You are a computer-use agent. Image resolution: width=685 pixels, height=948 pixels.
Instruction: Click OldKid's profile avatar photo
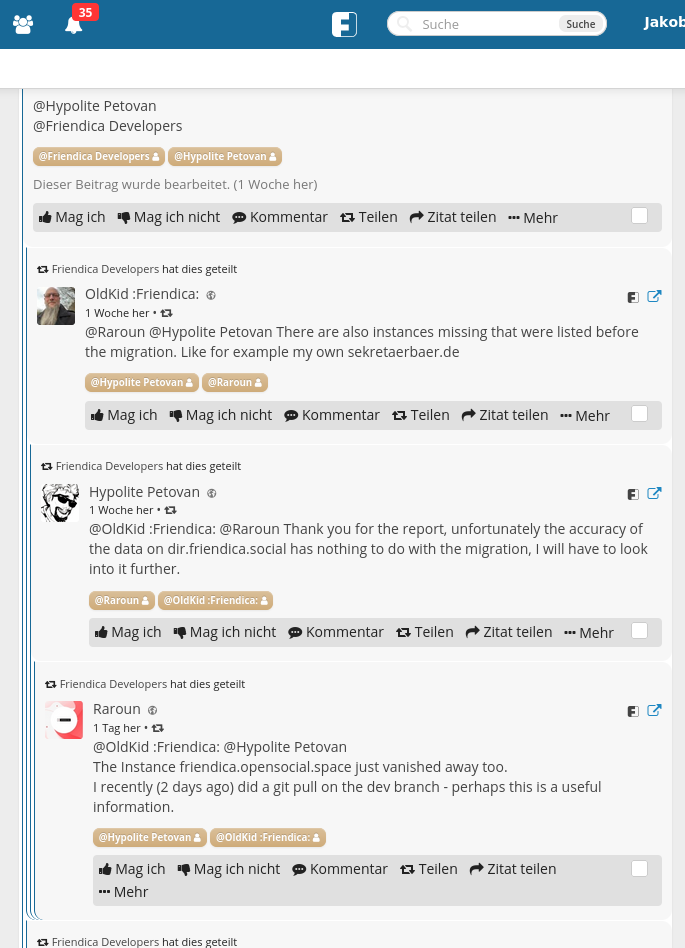click(56, 306)
